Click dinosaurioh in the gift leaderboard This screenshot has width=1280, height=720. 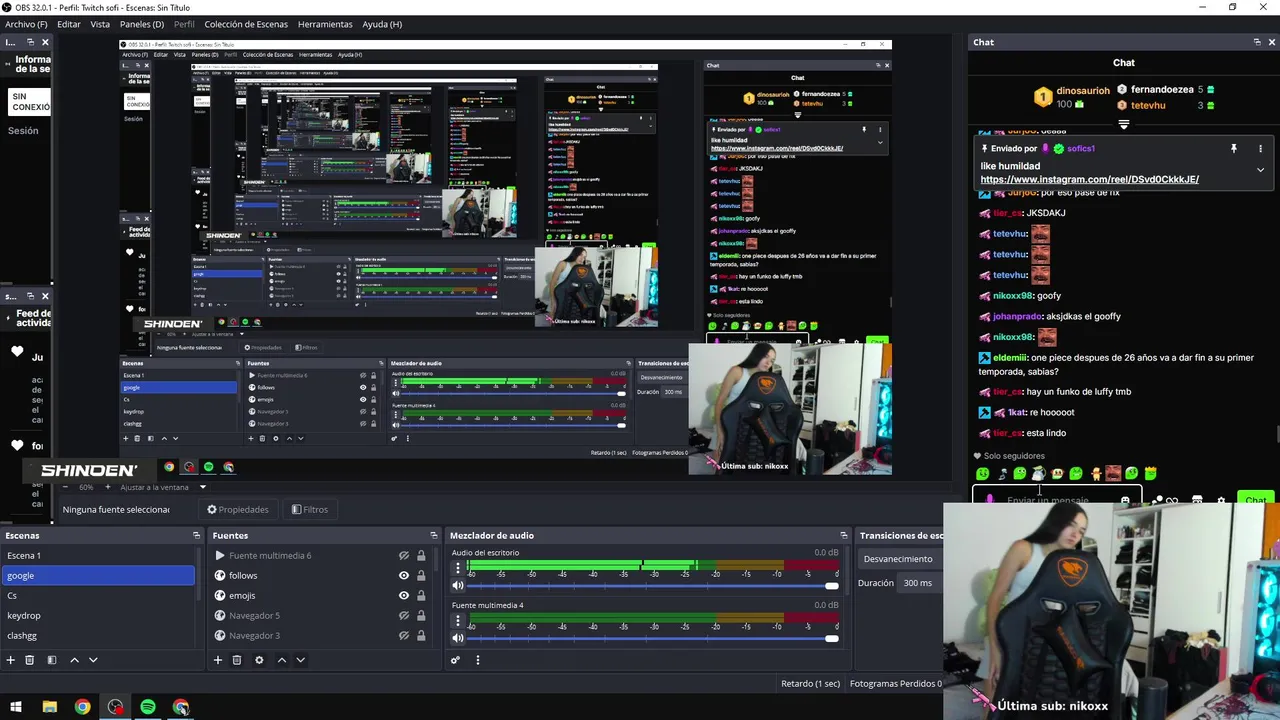1083,90
